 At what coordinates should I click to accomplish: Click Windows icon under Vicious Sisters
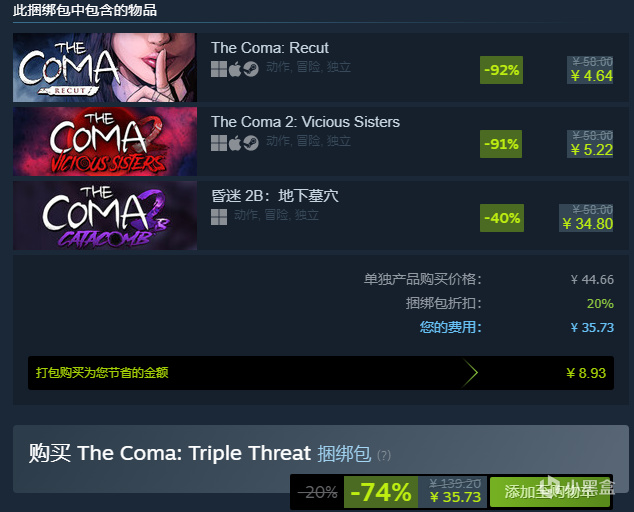pyautogui.click(x=219, y=143)
